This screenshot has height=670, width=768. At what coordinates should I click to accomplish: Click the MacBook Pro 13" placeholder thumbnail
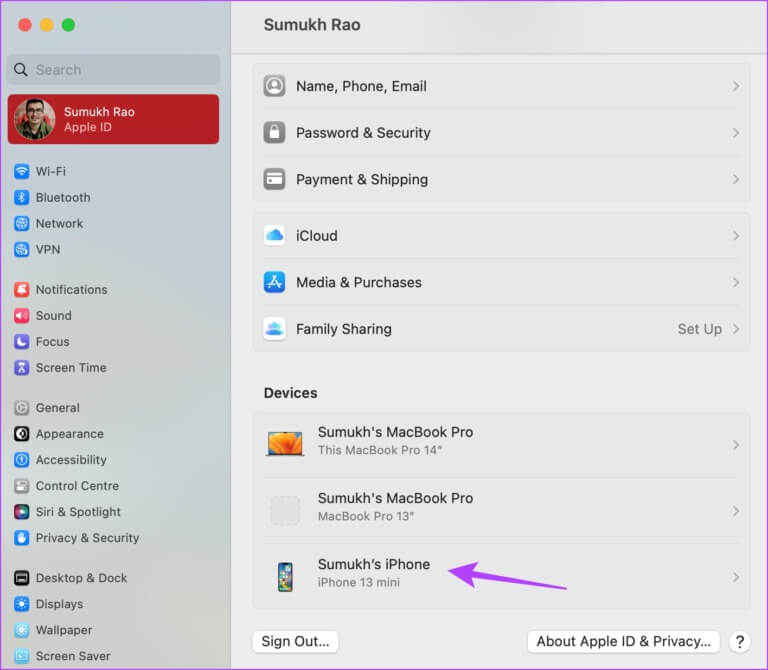point(285,510)
